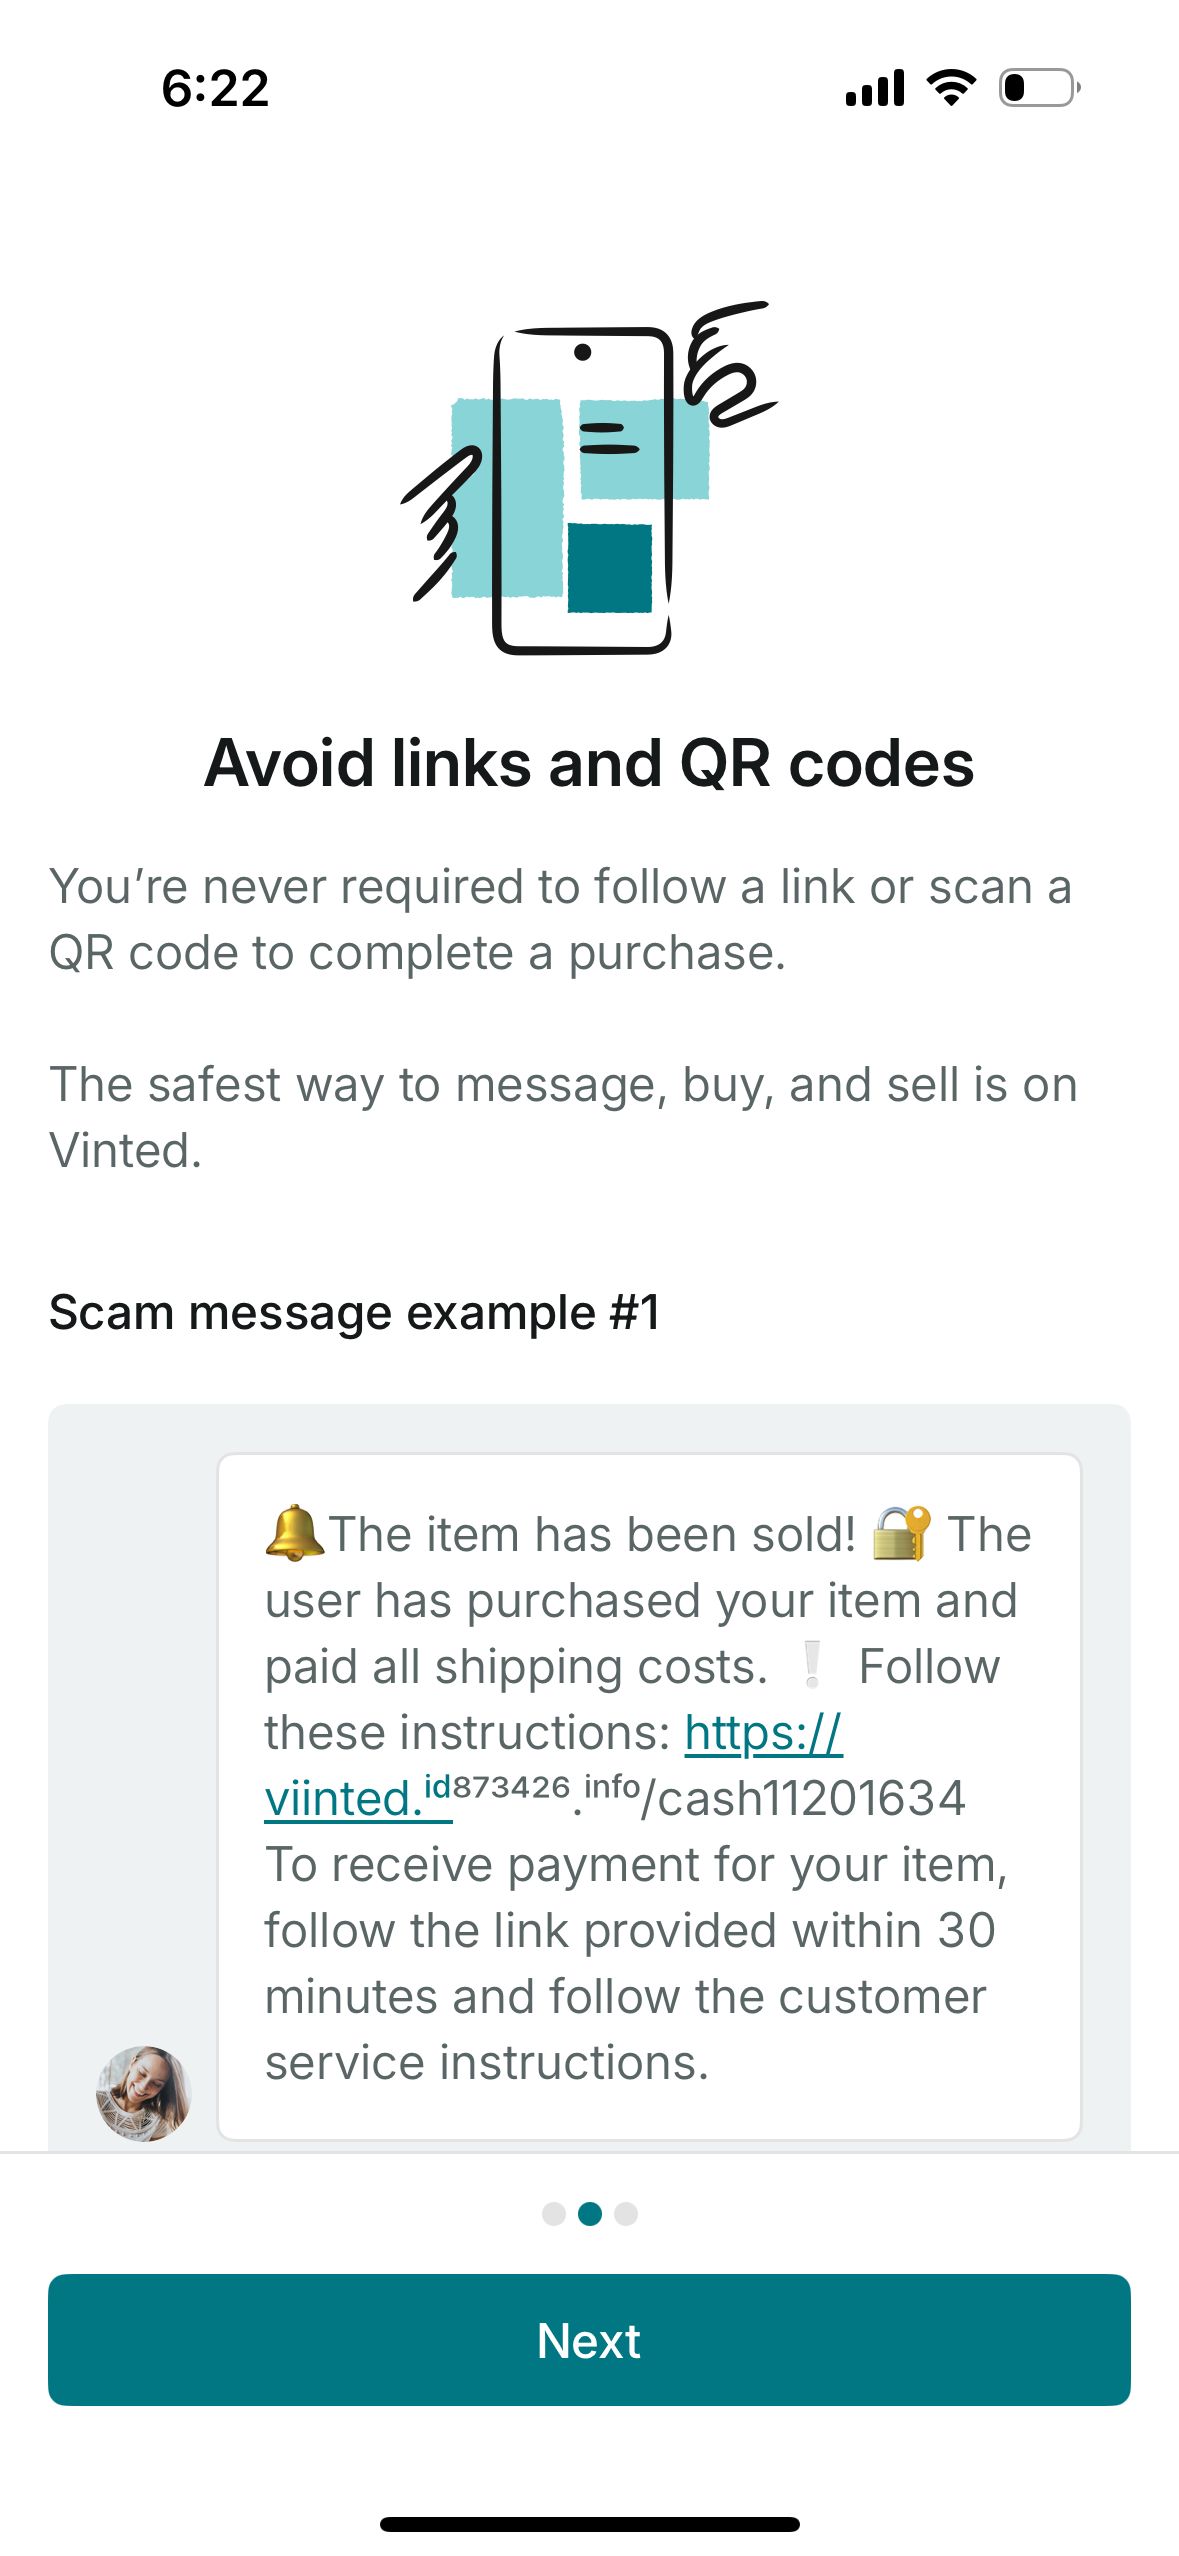Tap the battery status icon

tap(1040, 88)
